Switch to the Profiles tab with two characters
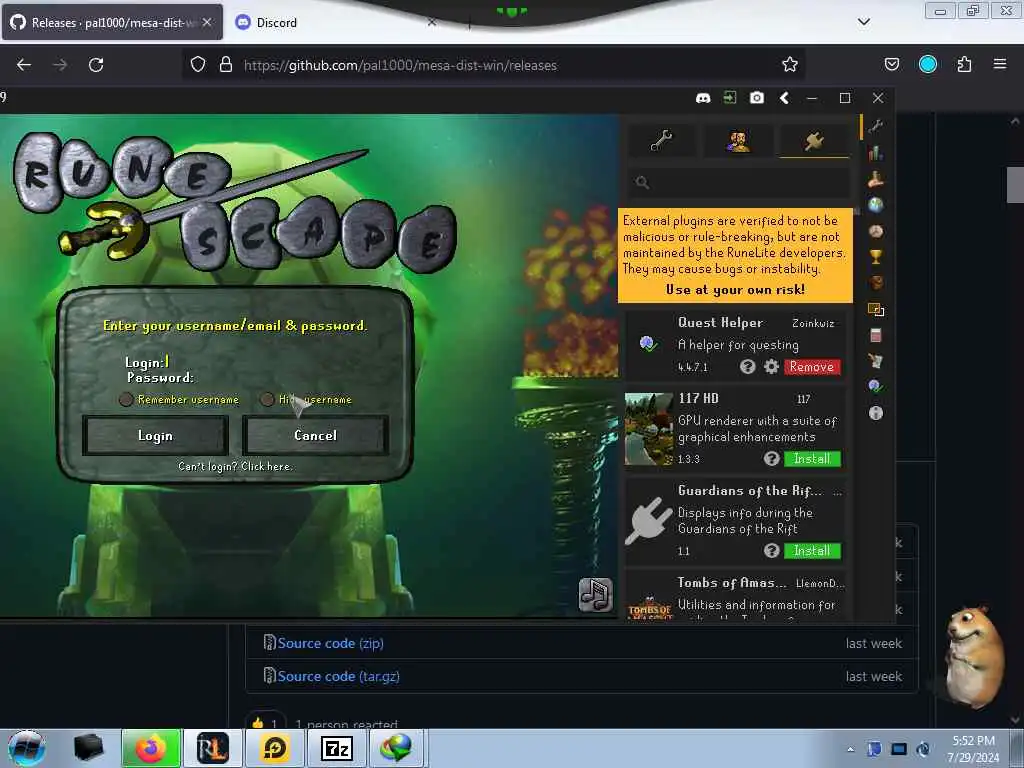The height and width of the screenshot is (768, 1024). tap(738, 140)
